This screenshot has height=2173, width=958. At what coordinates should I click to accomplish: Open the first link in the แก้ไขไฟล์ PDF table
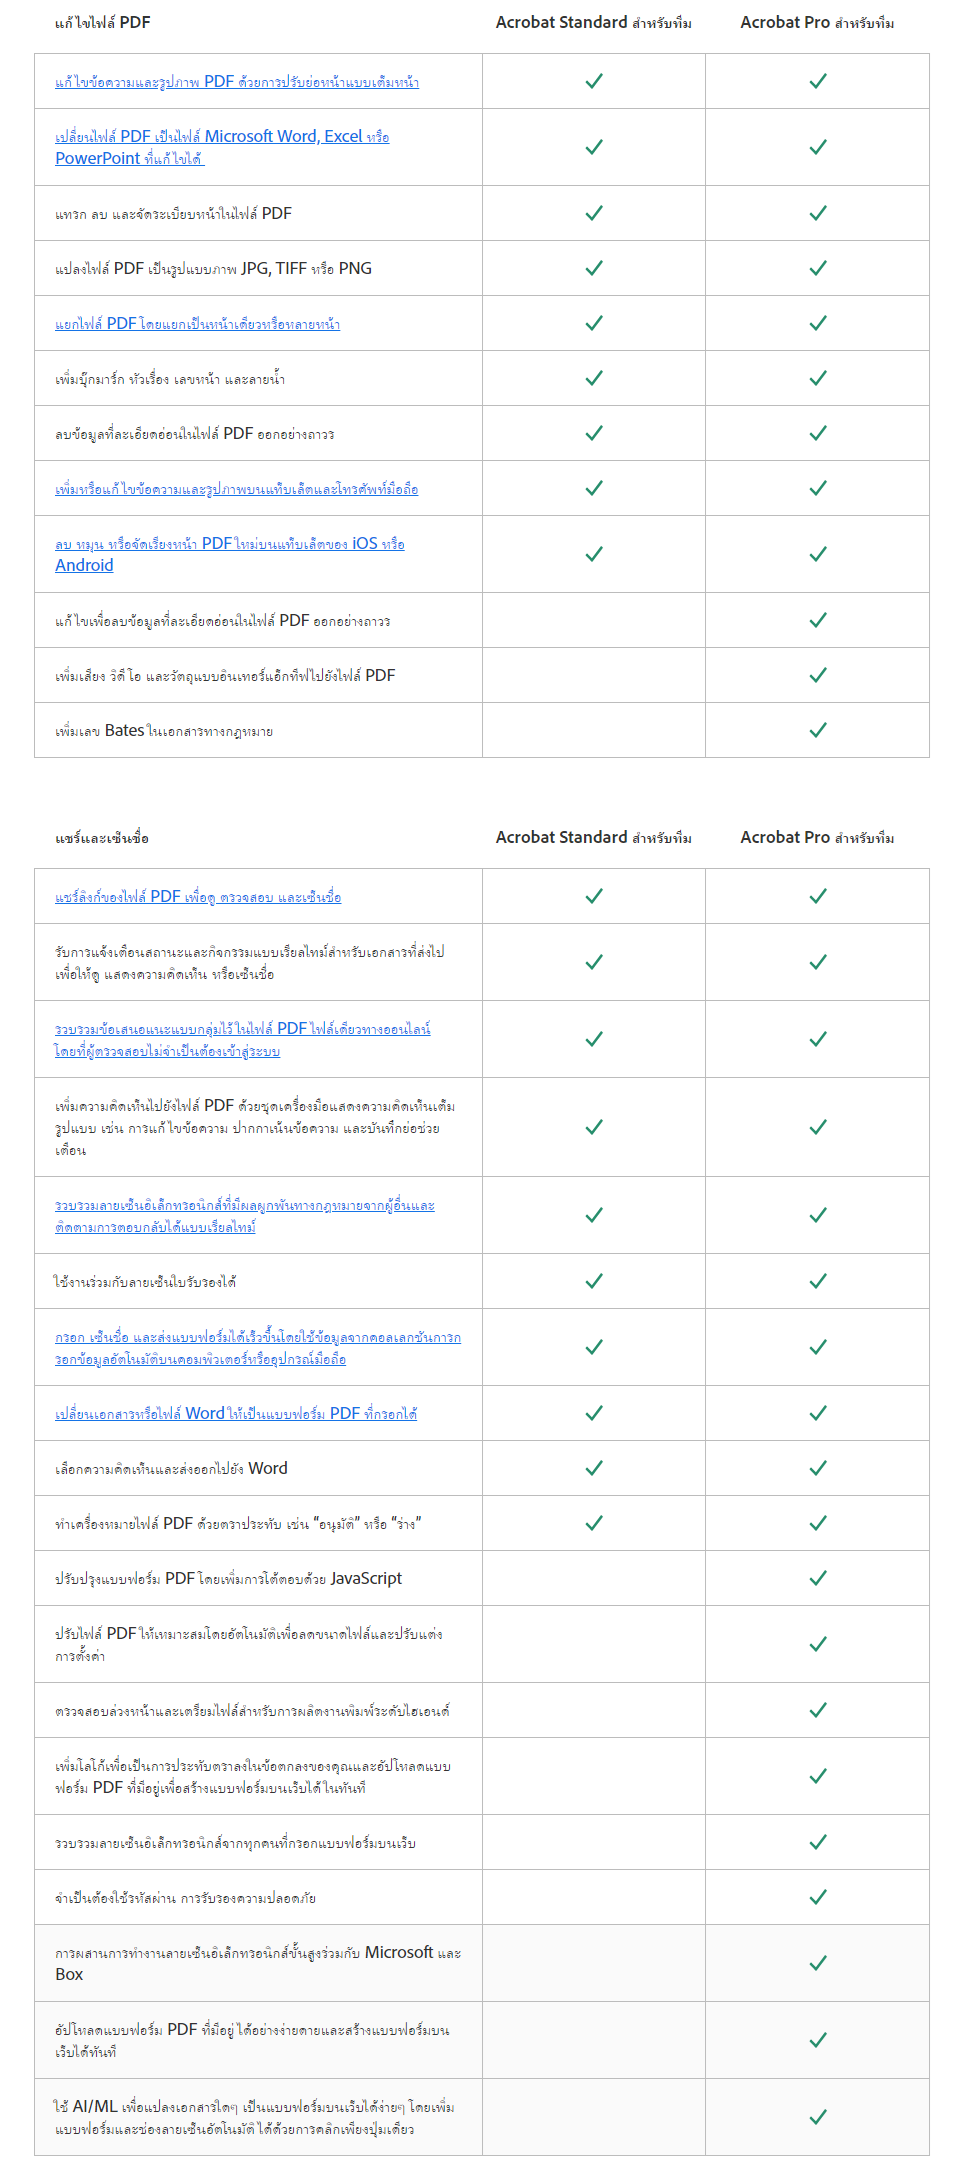237,82
